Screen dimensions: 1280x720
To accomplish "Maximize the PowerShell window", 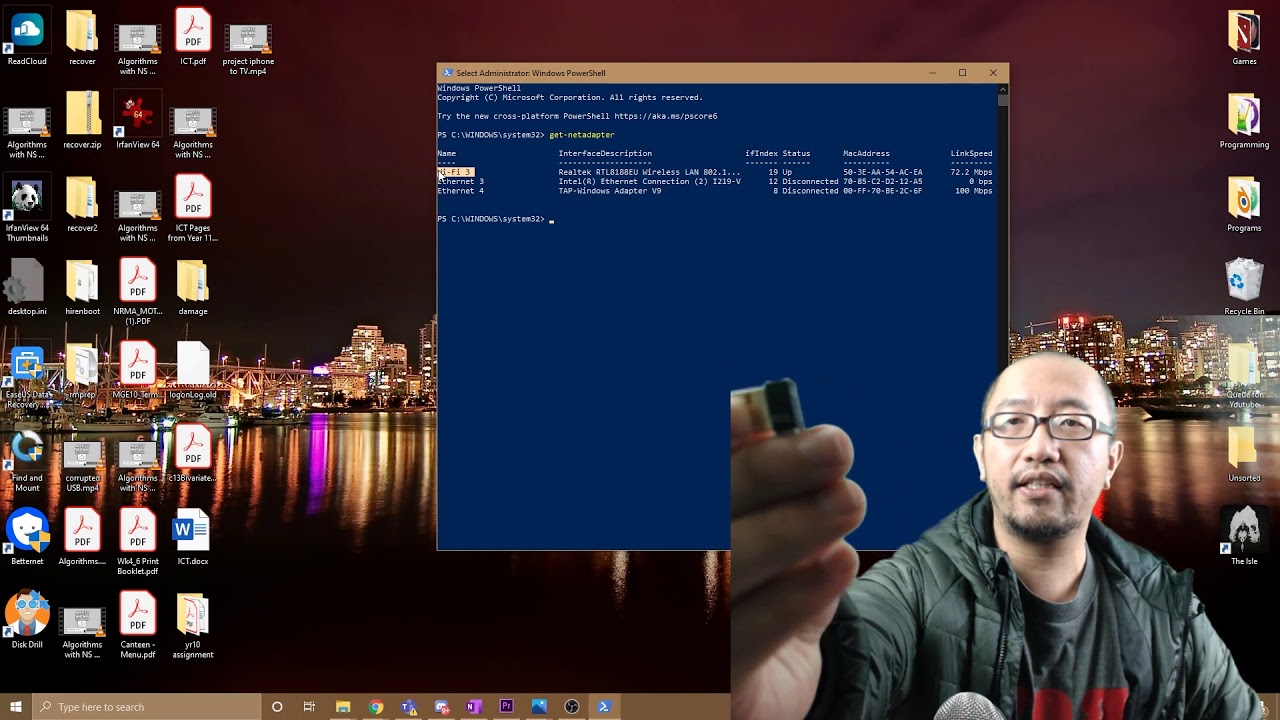I will coord(962,73).
